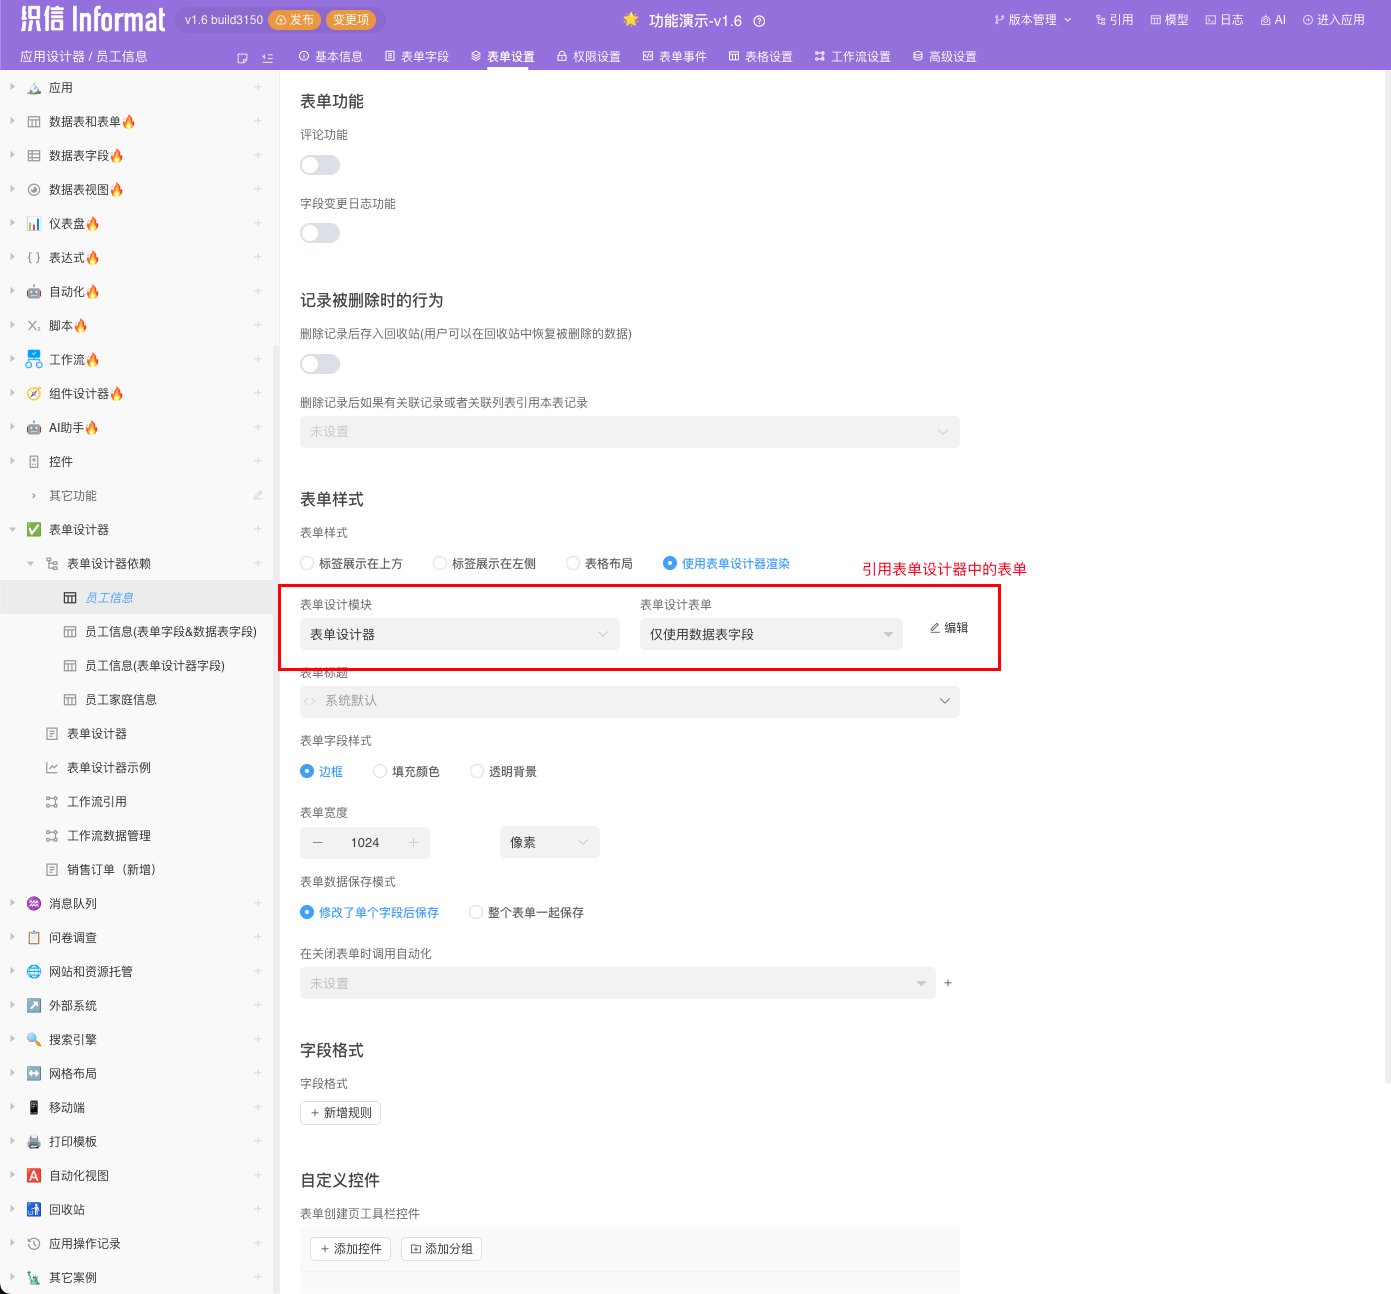Increase form width with the plus stepper
The height and width of the screenshot is (1294, 1391).
(x=413, y=843)
